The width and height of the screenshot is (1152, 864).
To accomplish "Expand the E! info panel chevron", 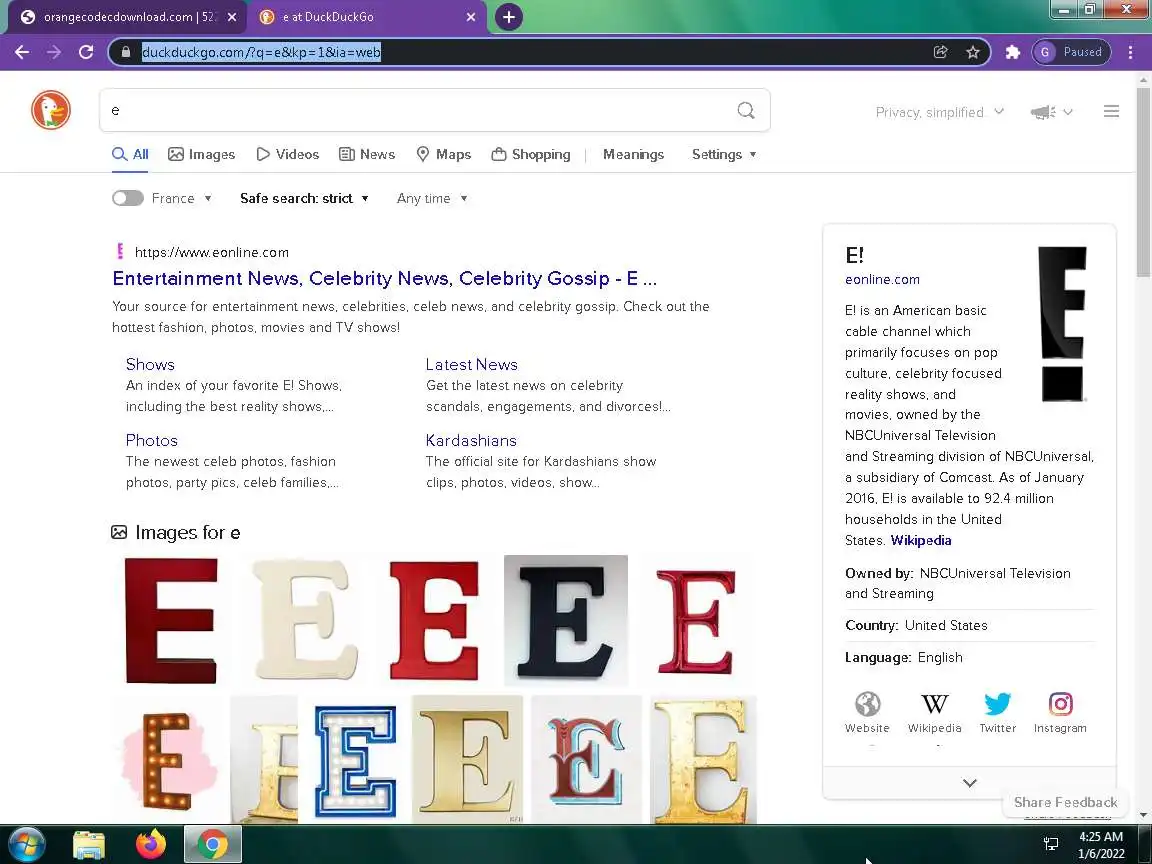I will pos(970,783).
